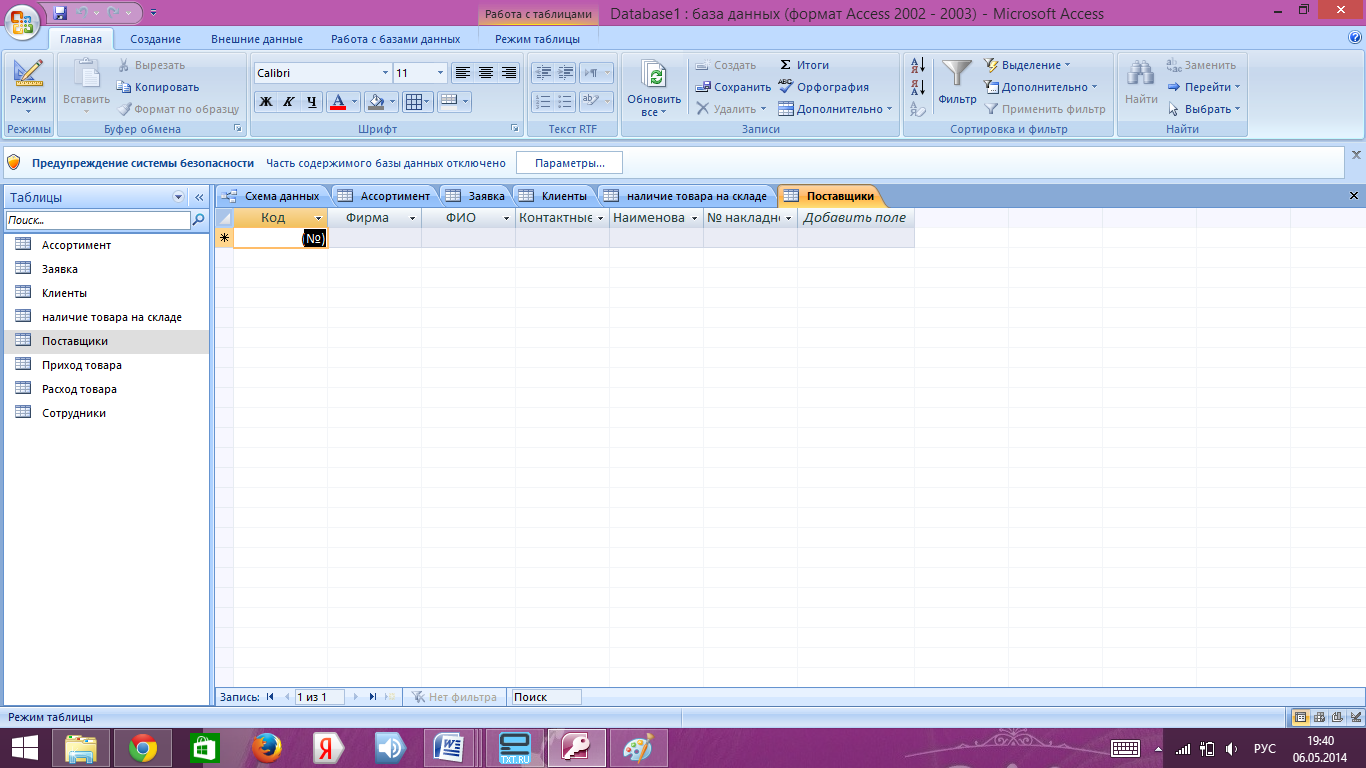Click Windows Start button

24,747
